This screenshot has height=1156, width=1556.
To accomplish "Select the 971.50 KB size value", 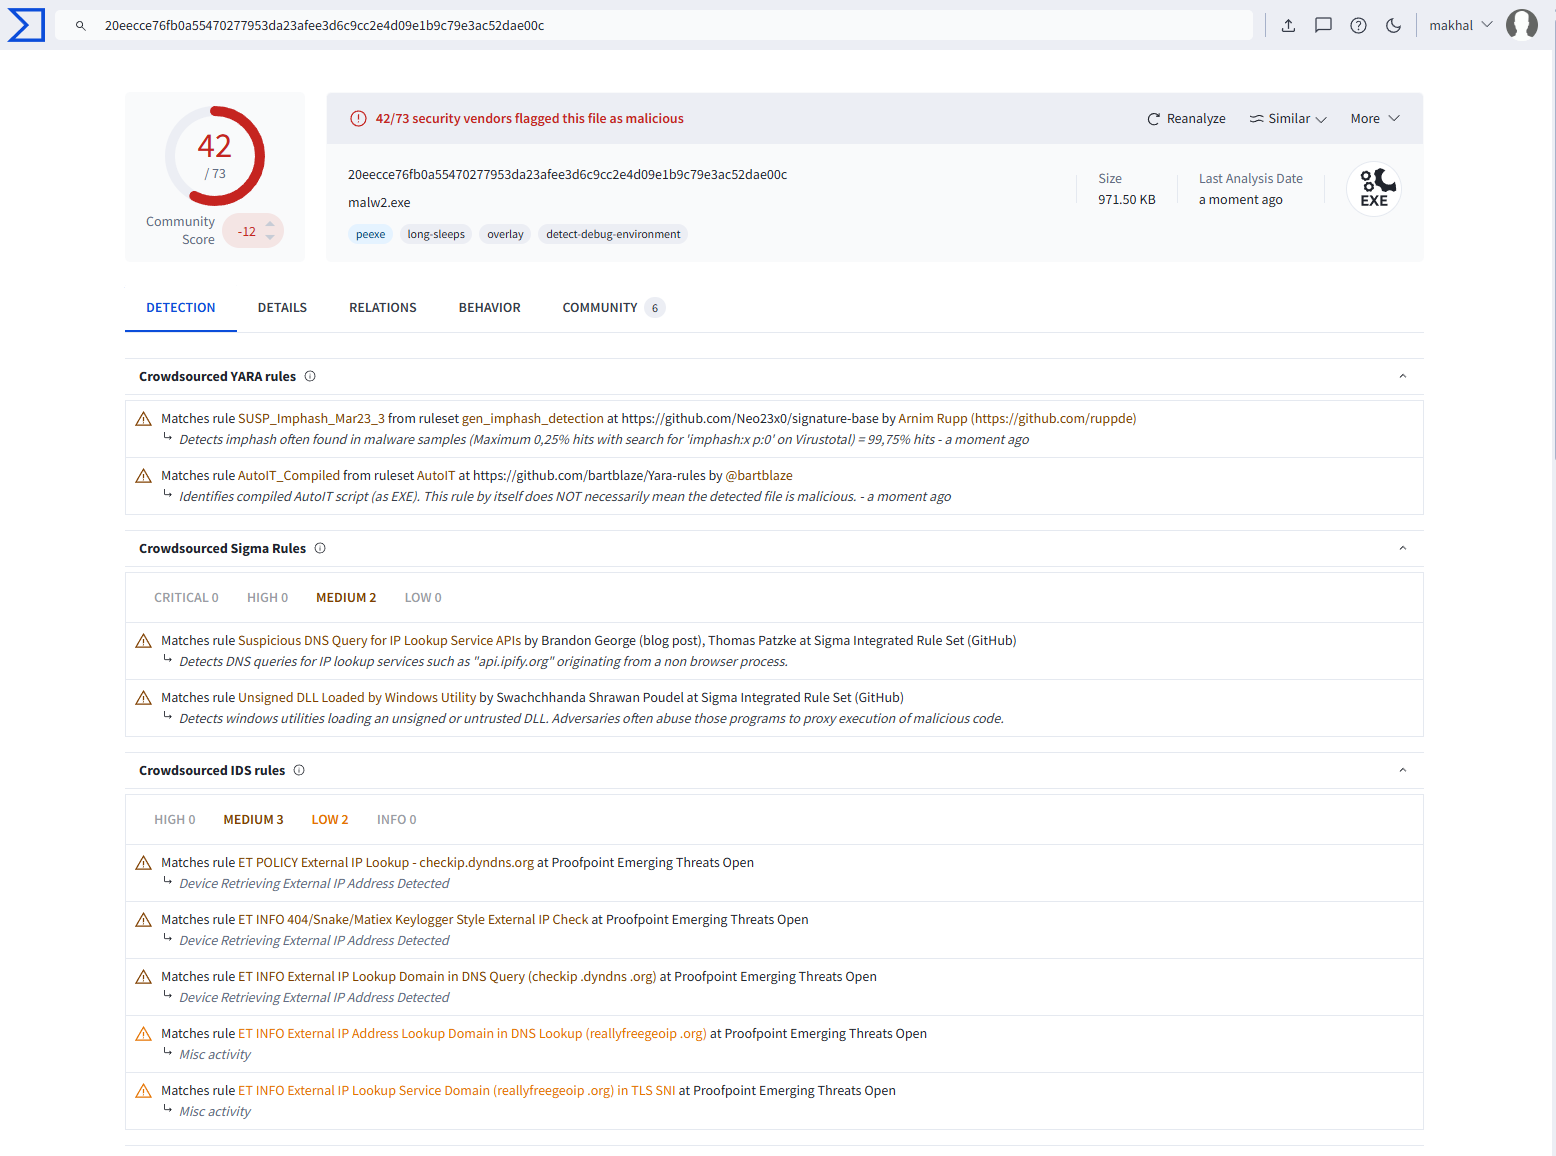I will click(1127, 200).
